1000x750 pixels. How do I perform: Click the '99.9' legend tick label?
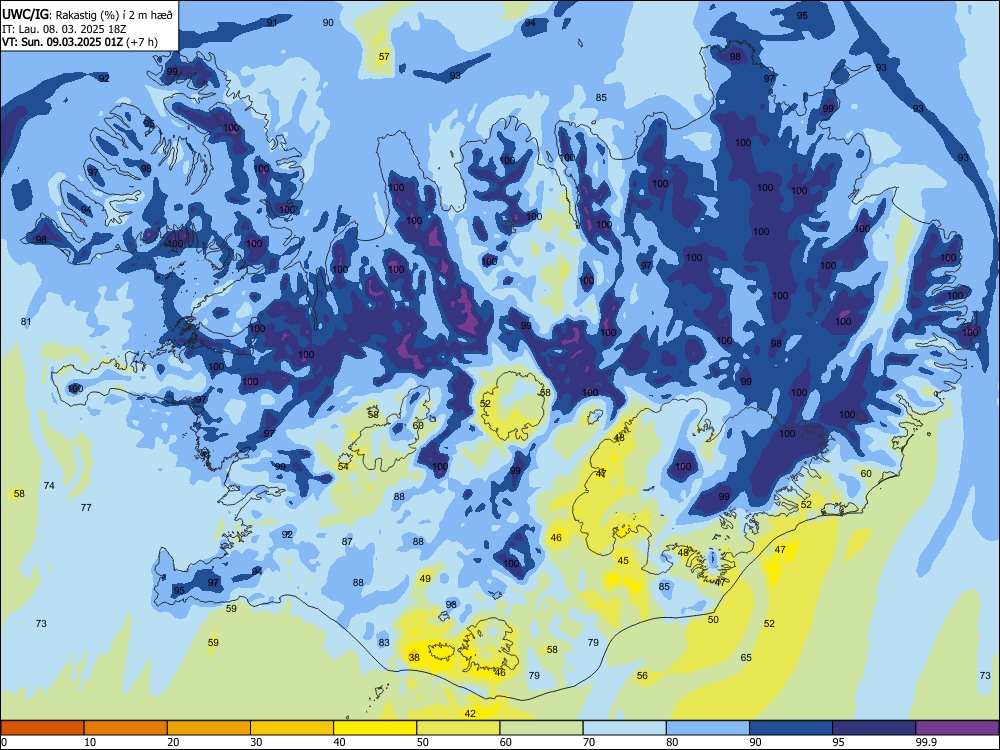[925, 742]
